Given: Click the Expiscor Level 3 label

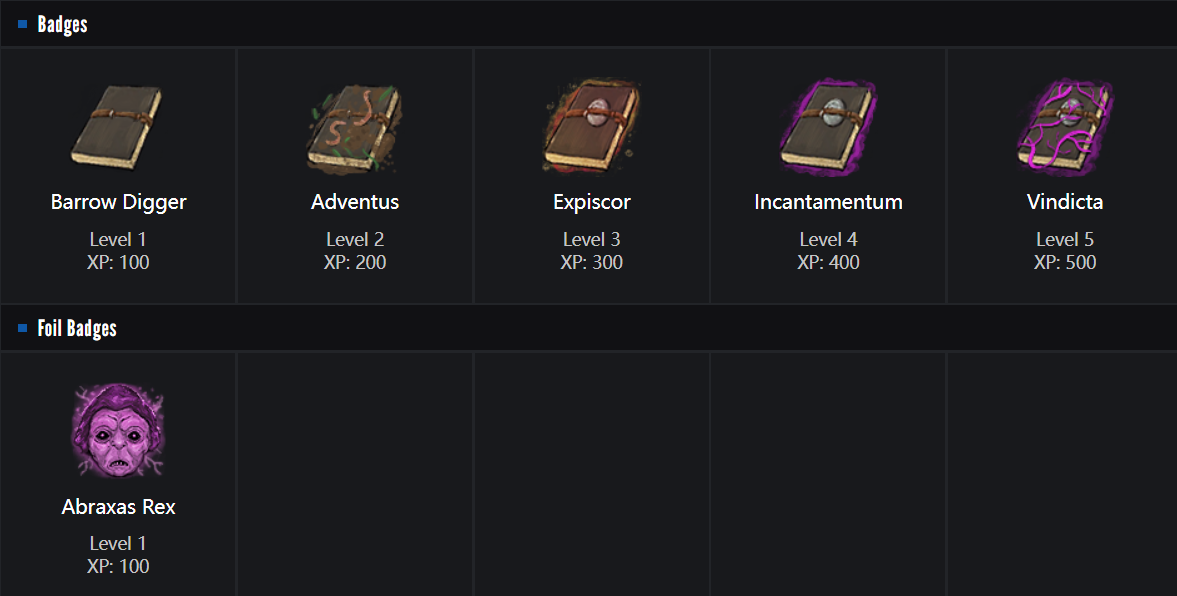Looking at the screenshot, I should click(592, 240).
